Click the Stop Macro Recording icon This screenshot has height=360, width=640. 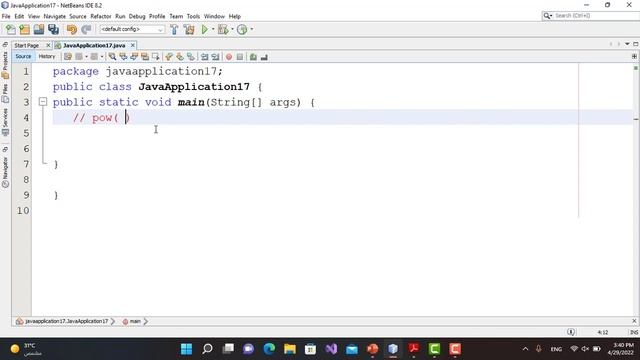240,57
